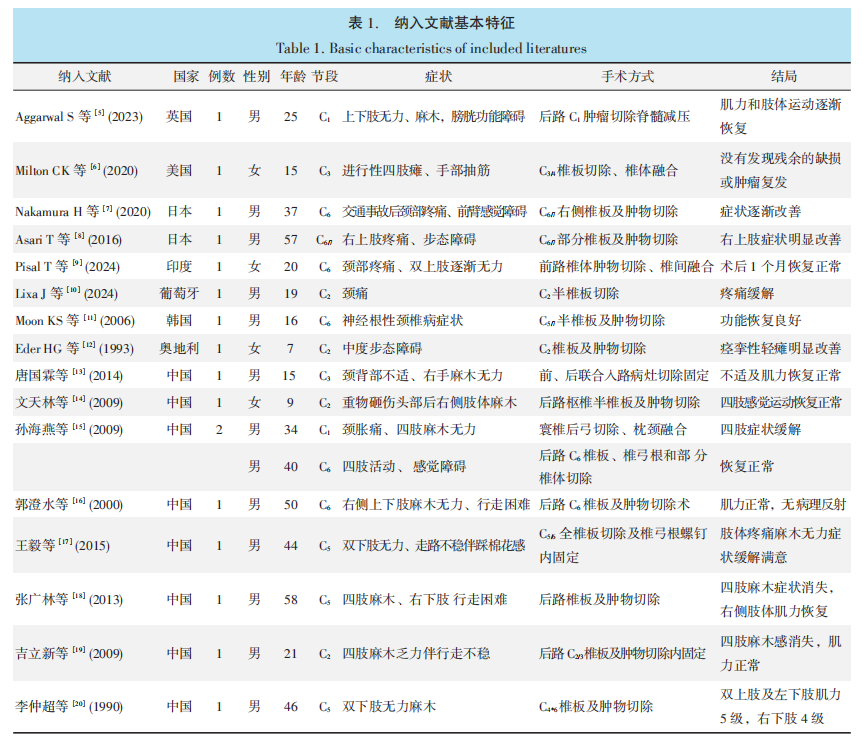Select the cell 'Moon KS 等 (2006)'
The image size is (863, 741).
click(x=75, y=320)
